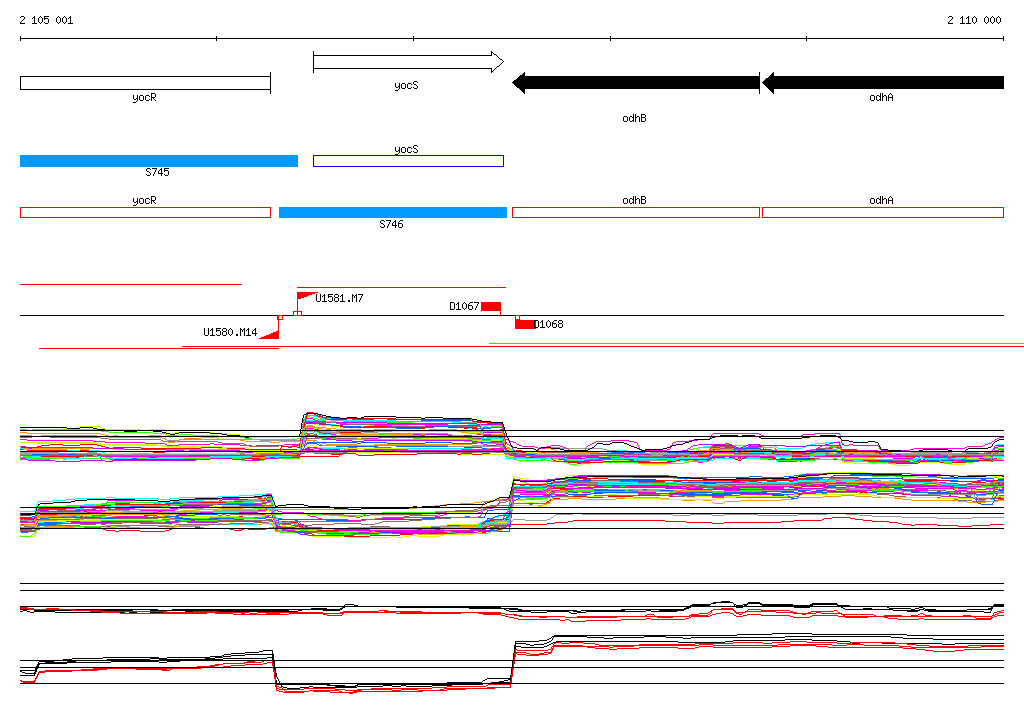The image size is (1024, 714).
Task: Click the green line above odhB region
Action: 756,343
